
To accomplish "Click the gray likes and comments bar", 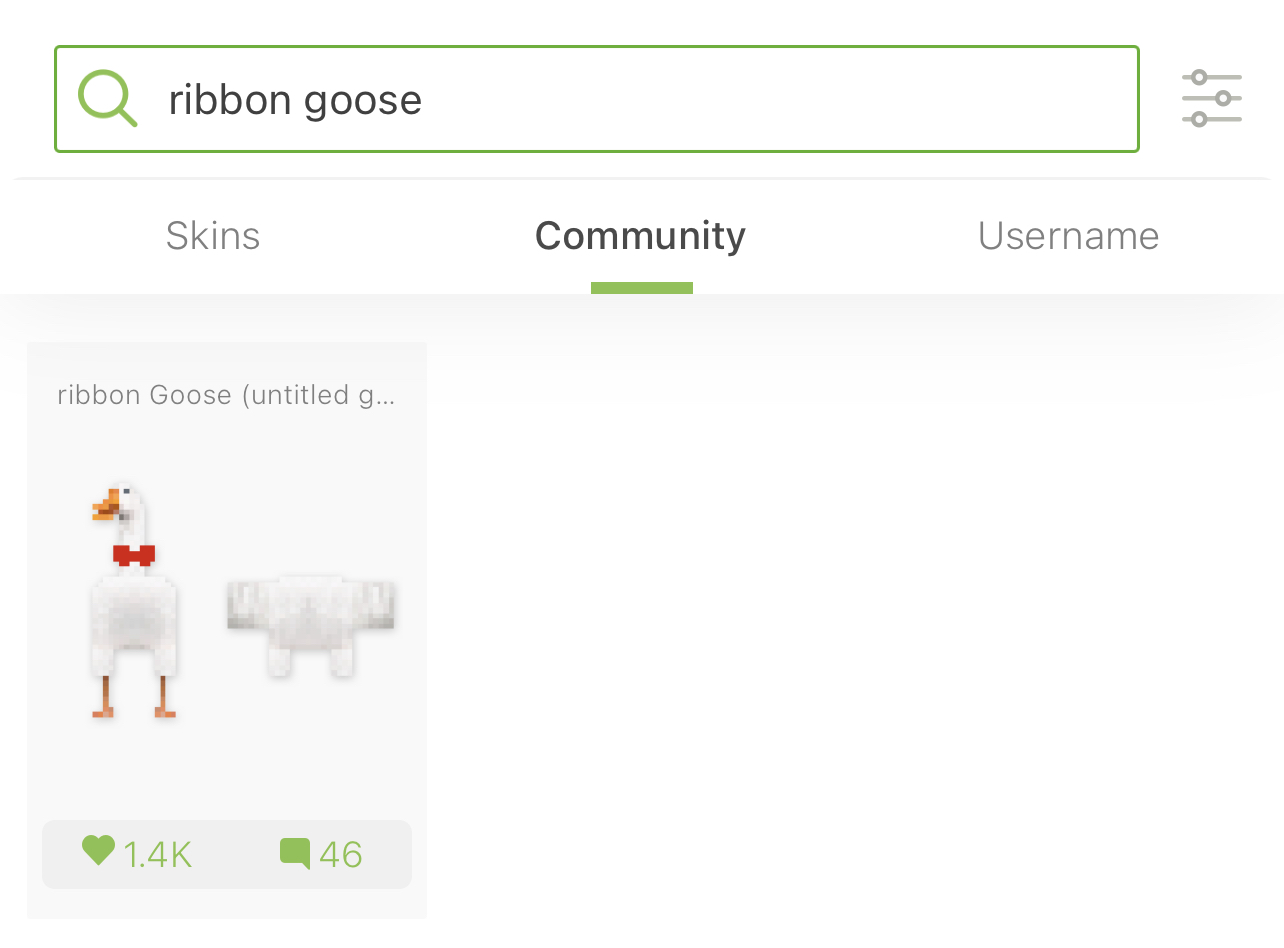I will (227, 854).
